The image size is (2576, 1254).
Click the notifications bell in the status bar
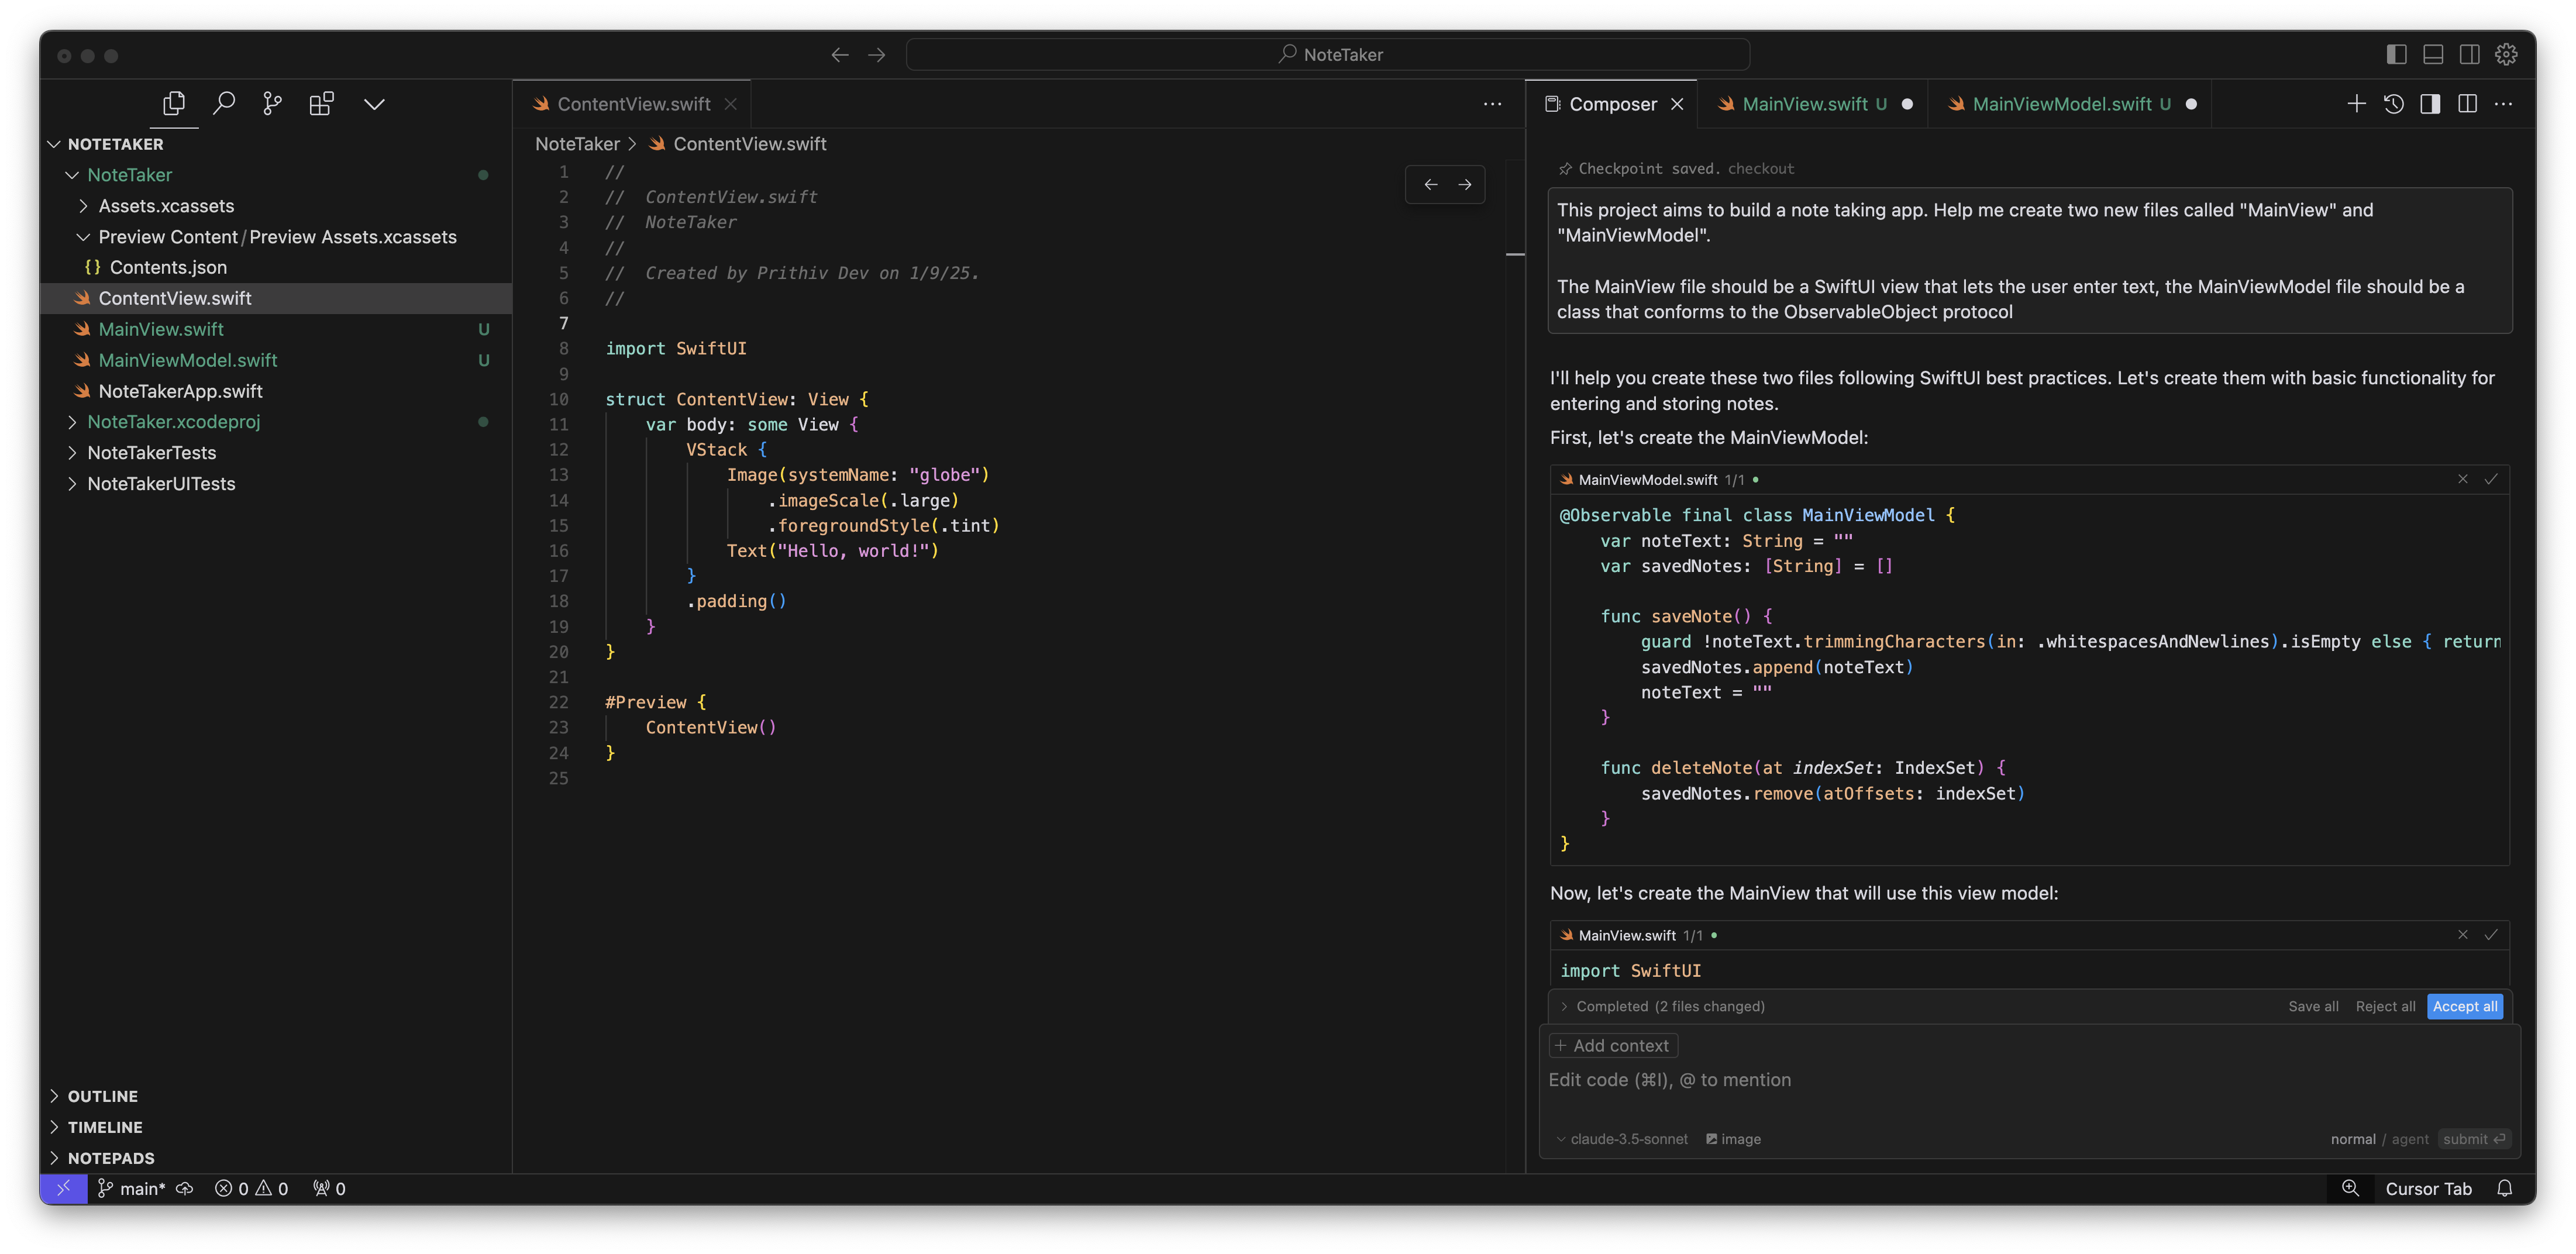tap(2505, 1188)
